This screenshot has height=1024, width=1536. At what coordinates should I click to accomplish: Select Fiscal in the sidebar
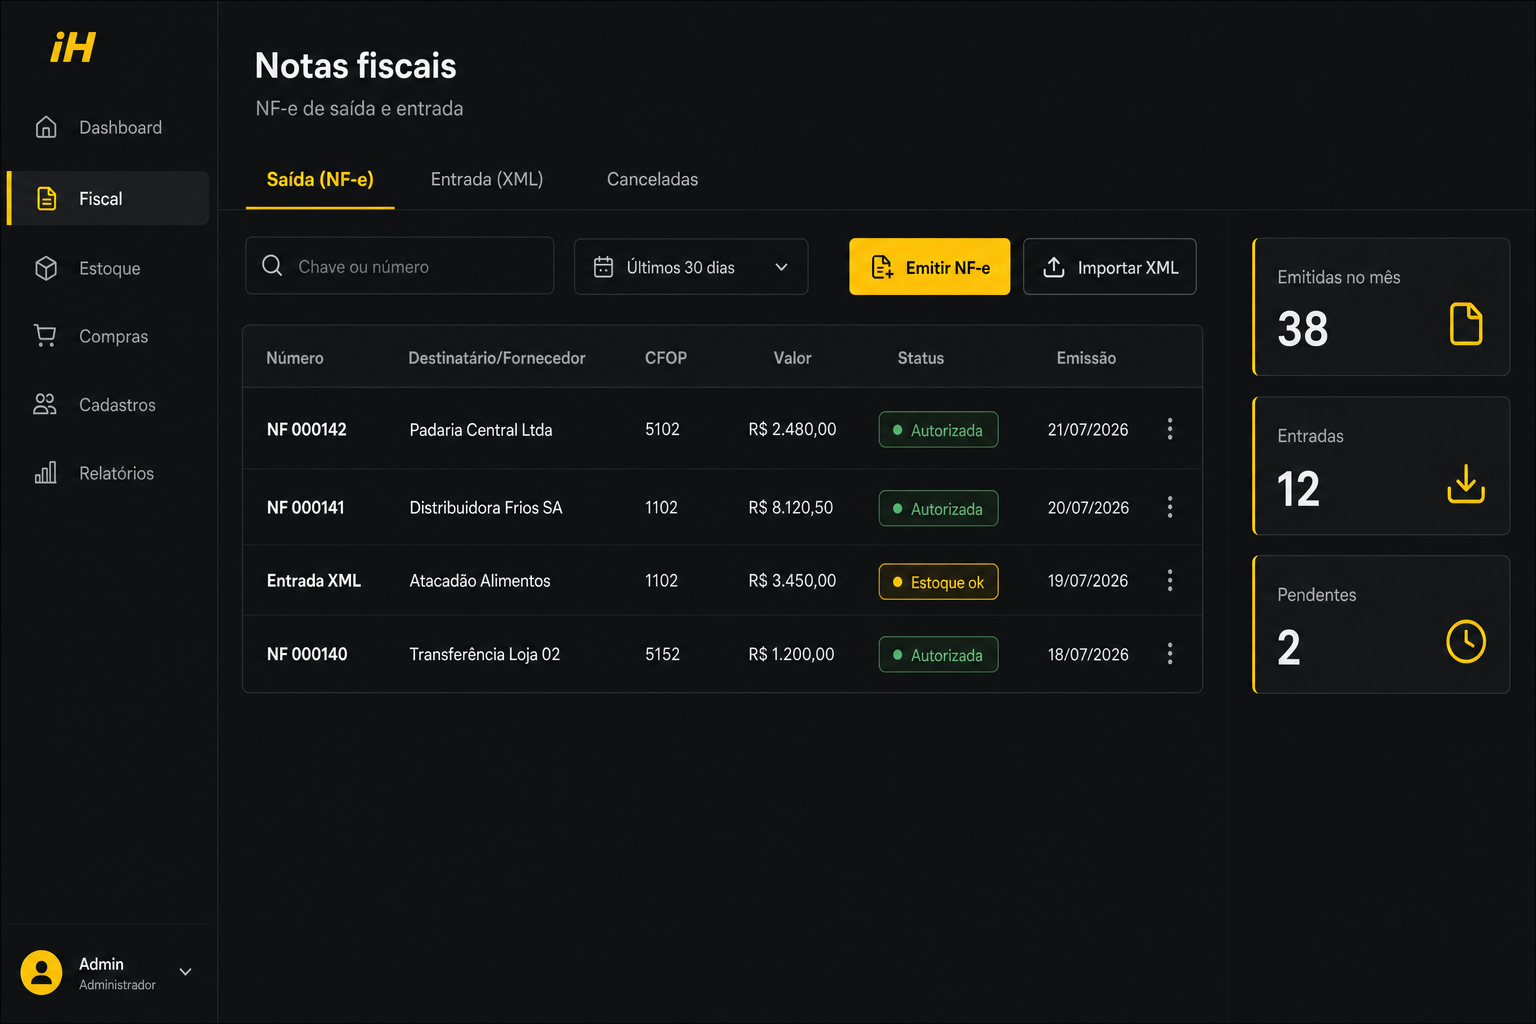pos(108,198)
